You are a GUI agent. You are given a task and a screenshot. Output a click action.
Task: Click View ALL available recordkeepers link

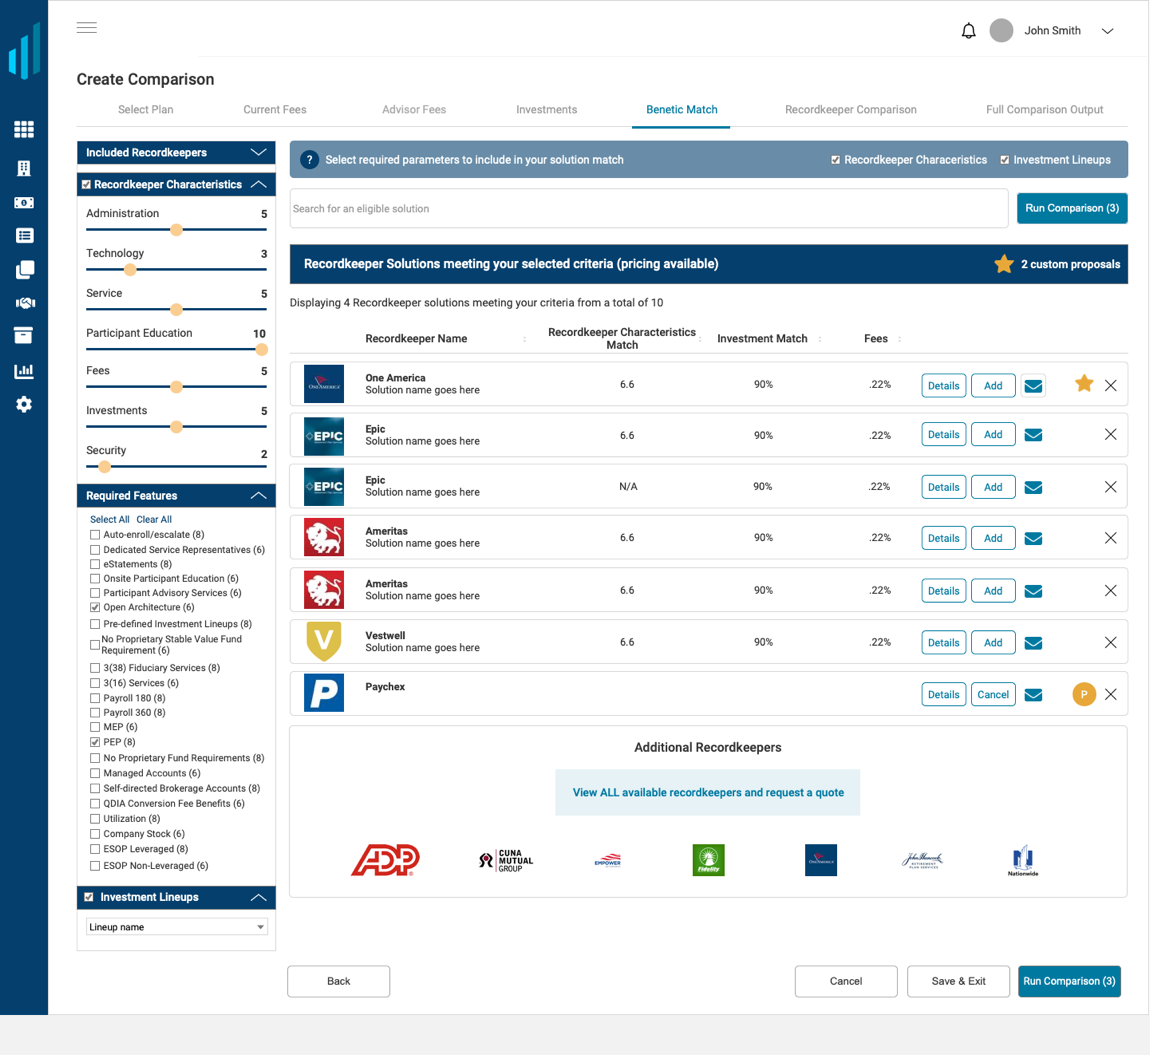[x=708, y=792]
